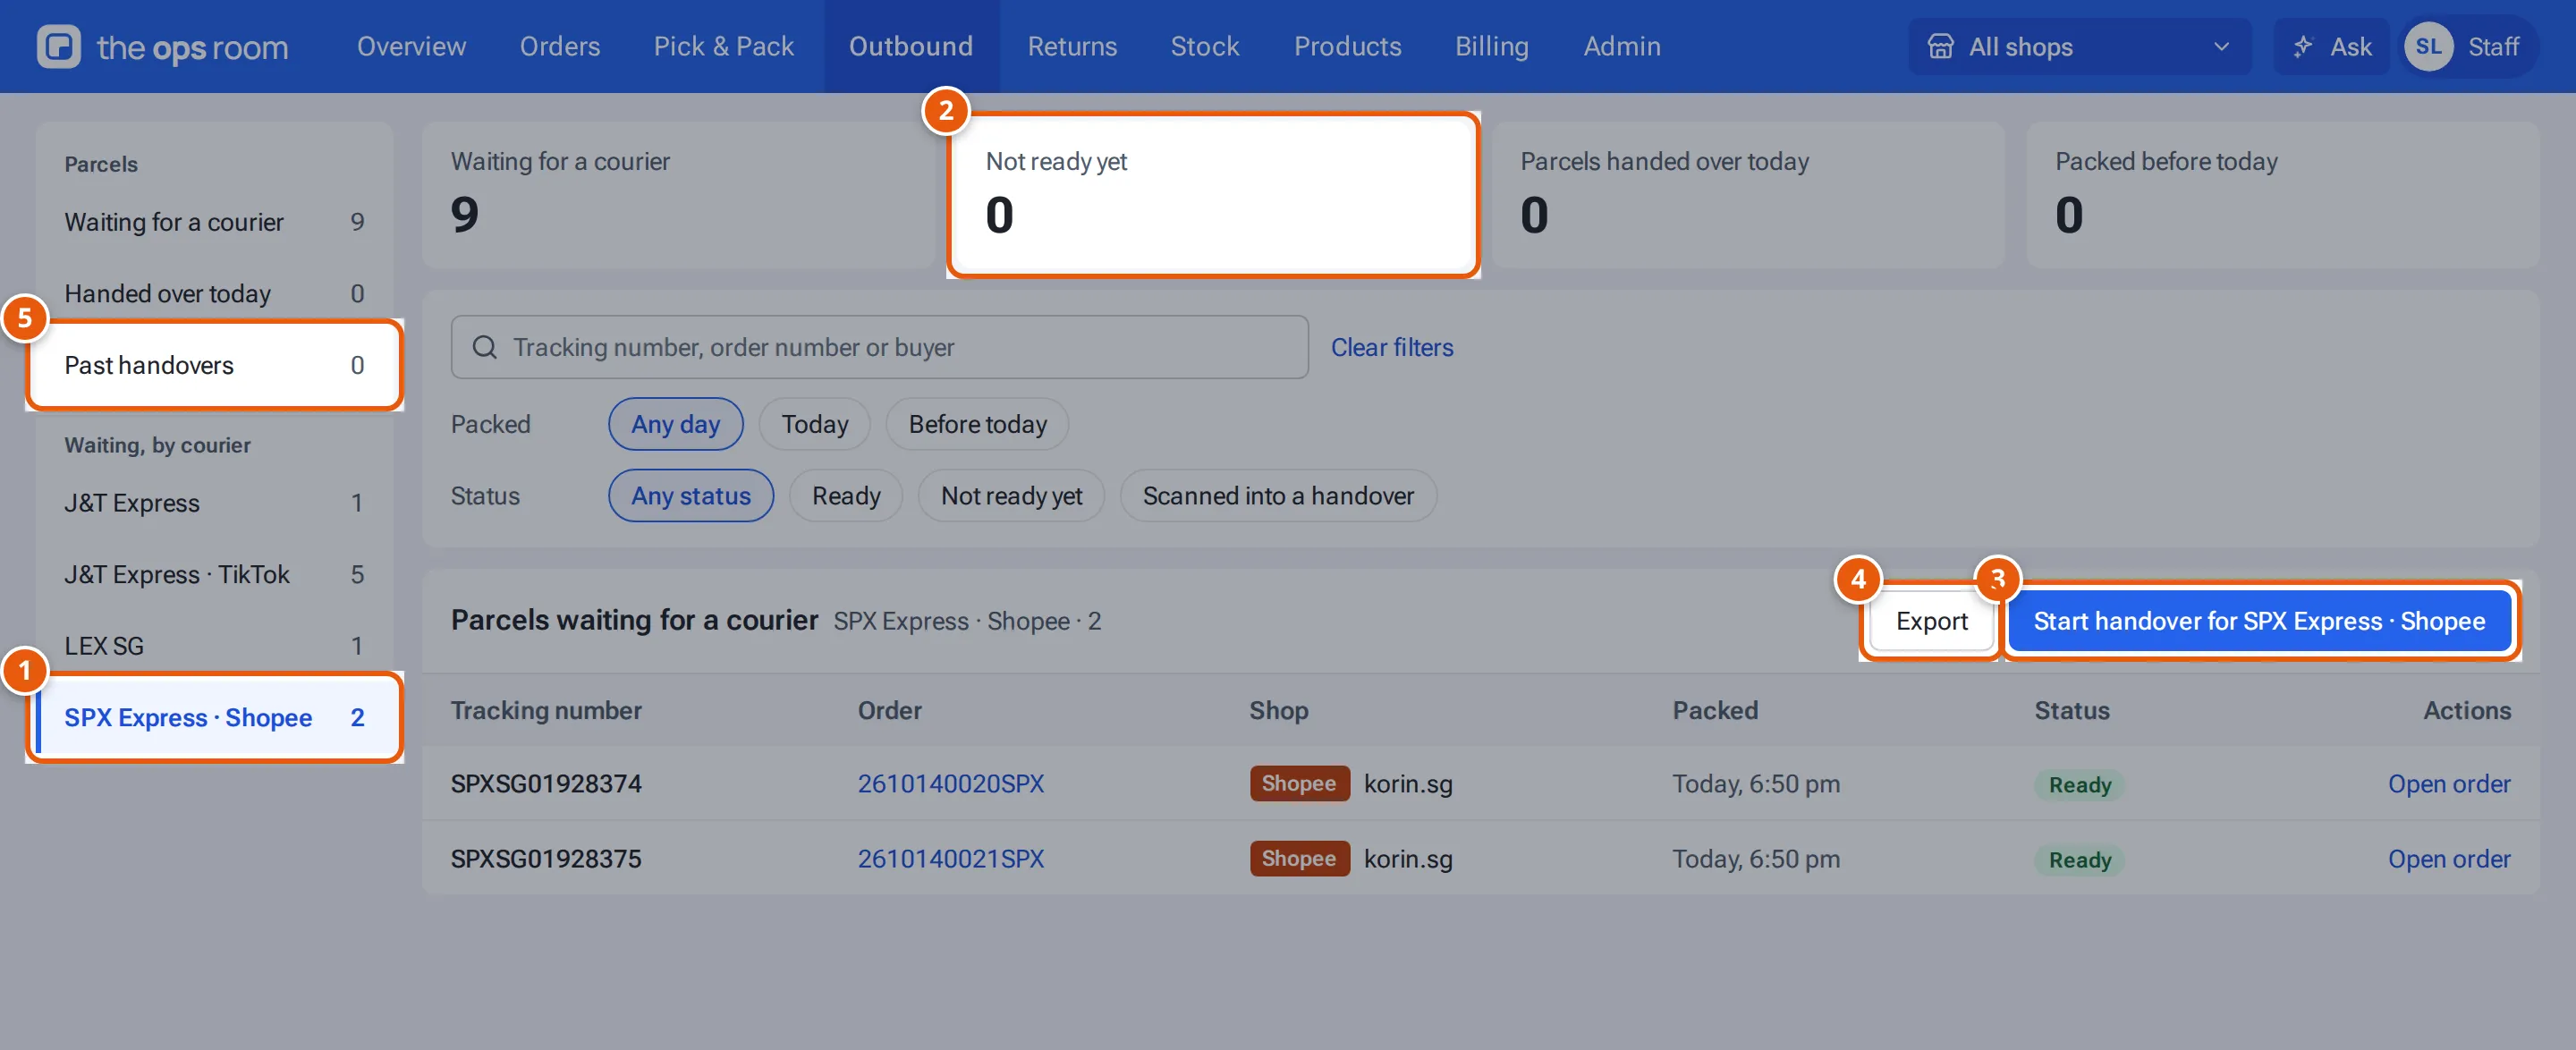Image resolution: width=2576 pixels, height=1050 pixels.
Task: Filter status by Ready
Action: 846,496
